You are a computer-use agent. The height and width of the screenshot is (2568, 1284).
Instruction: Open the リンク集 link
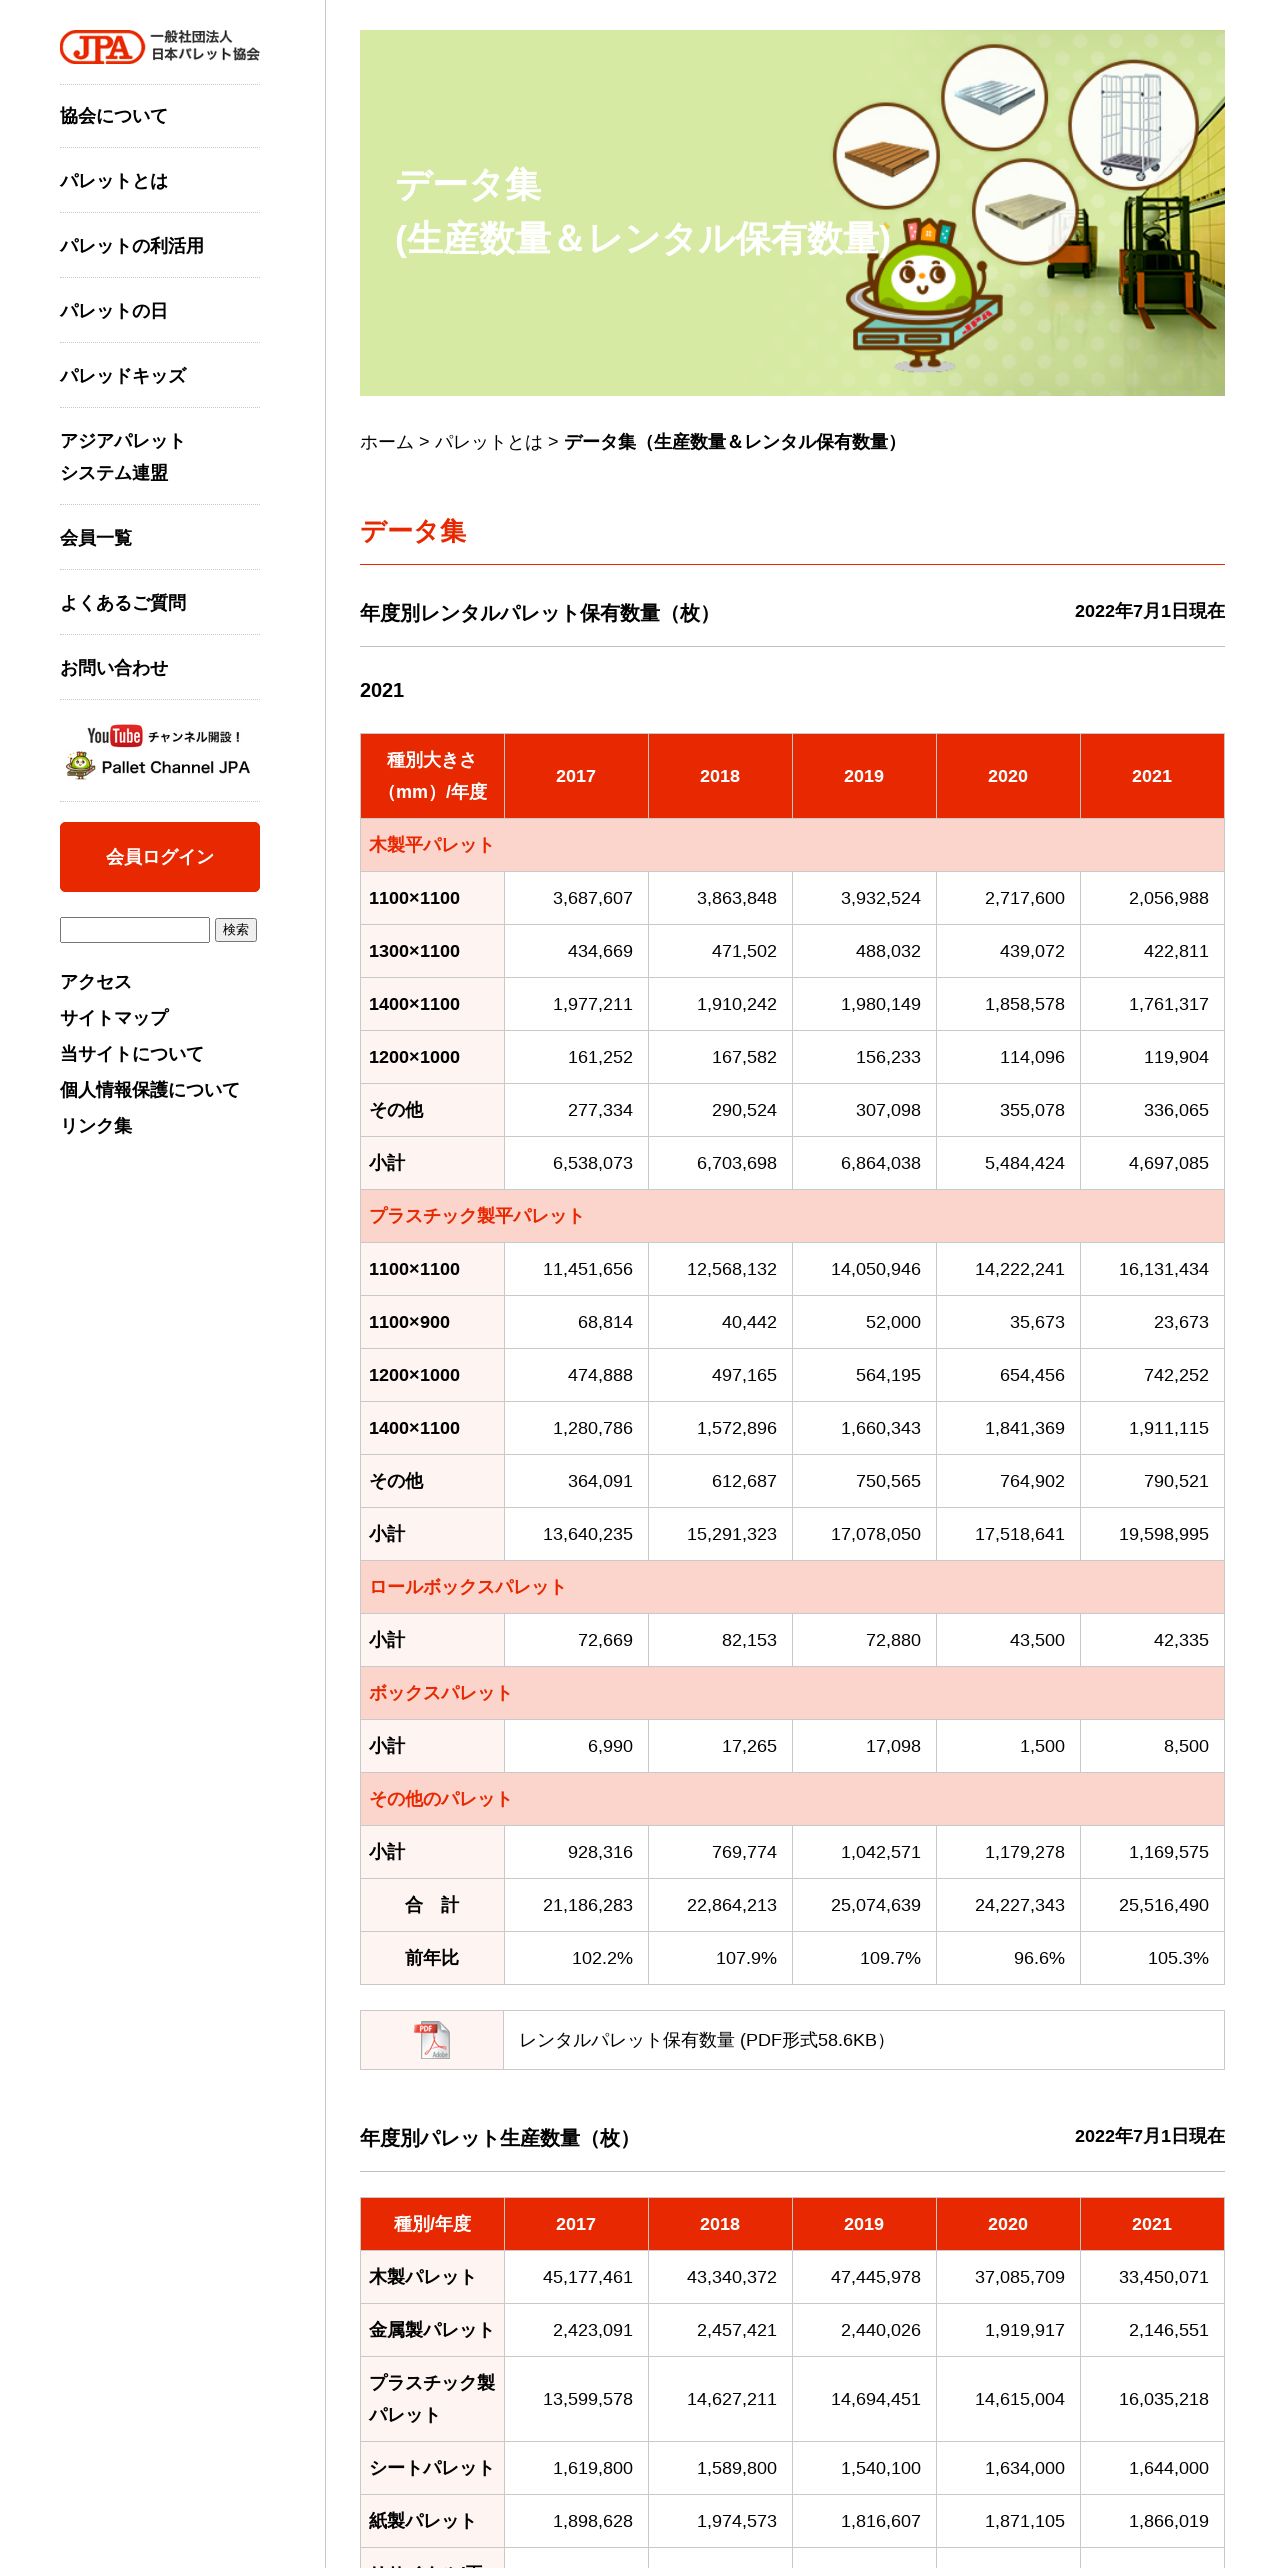[96, 1126]
